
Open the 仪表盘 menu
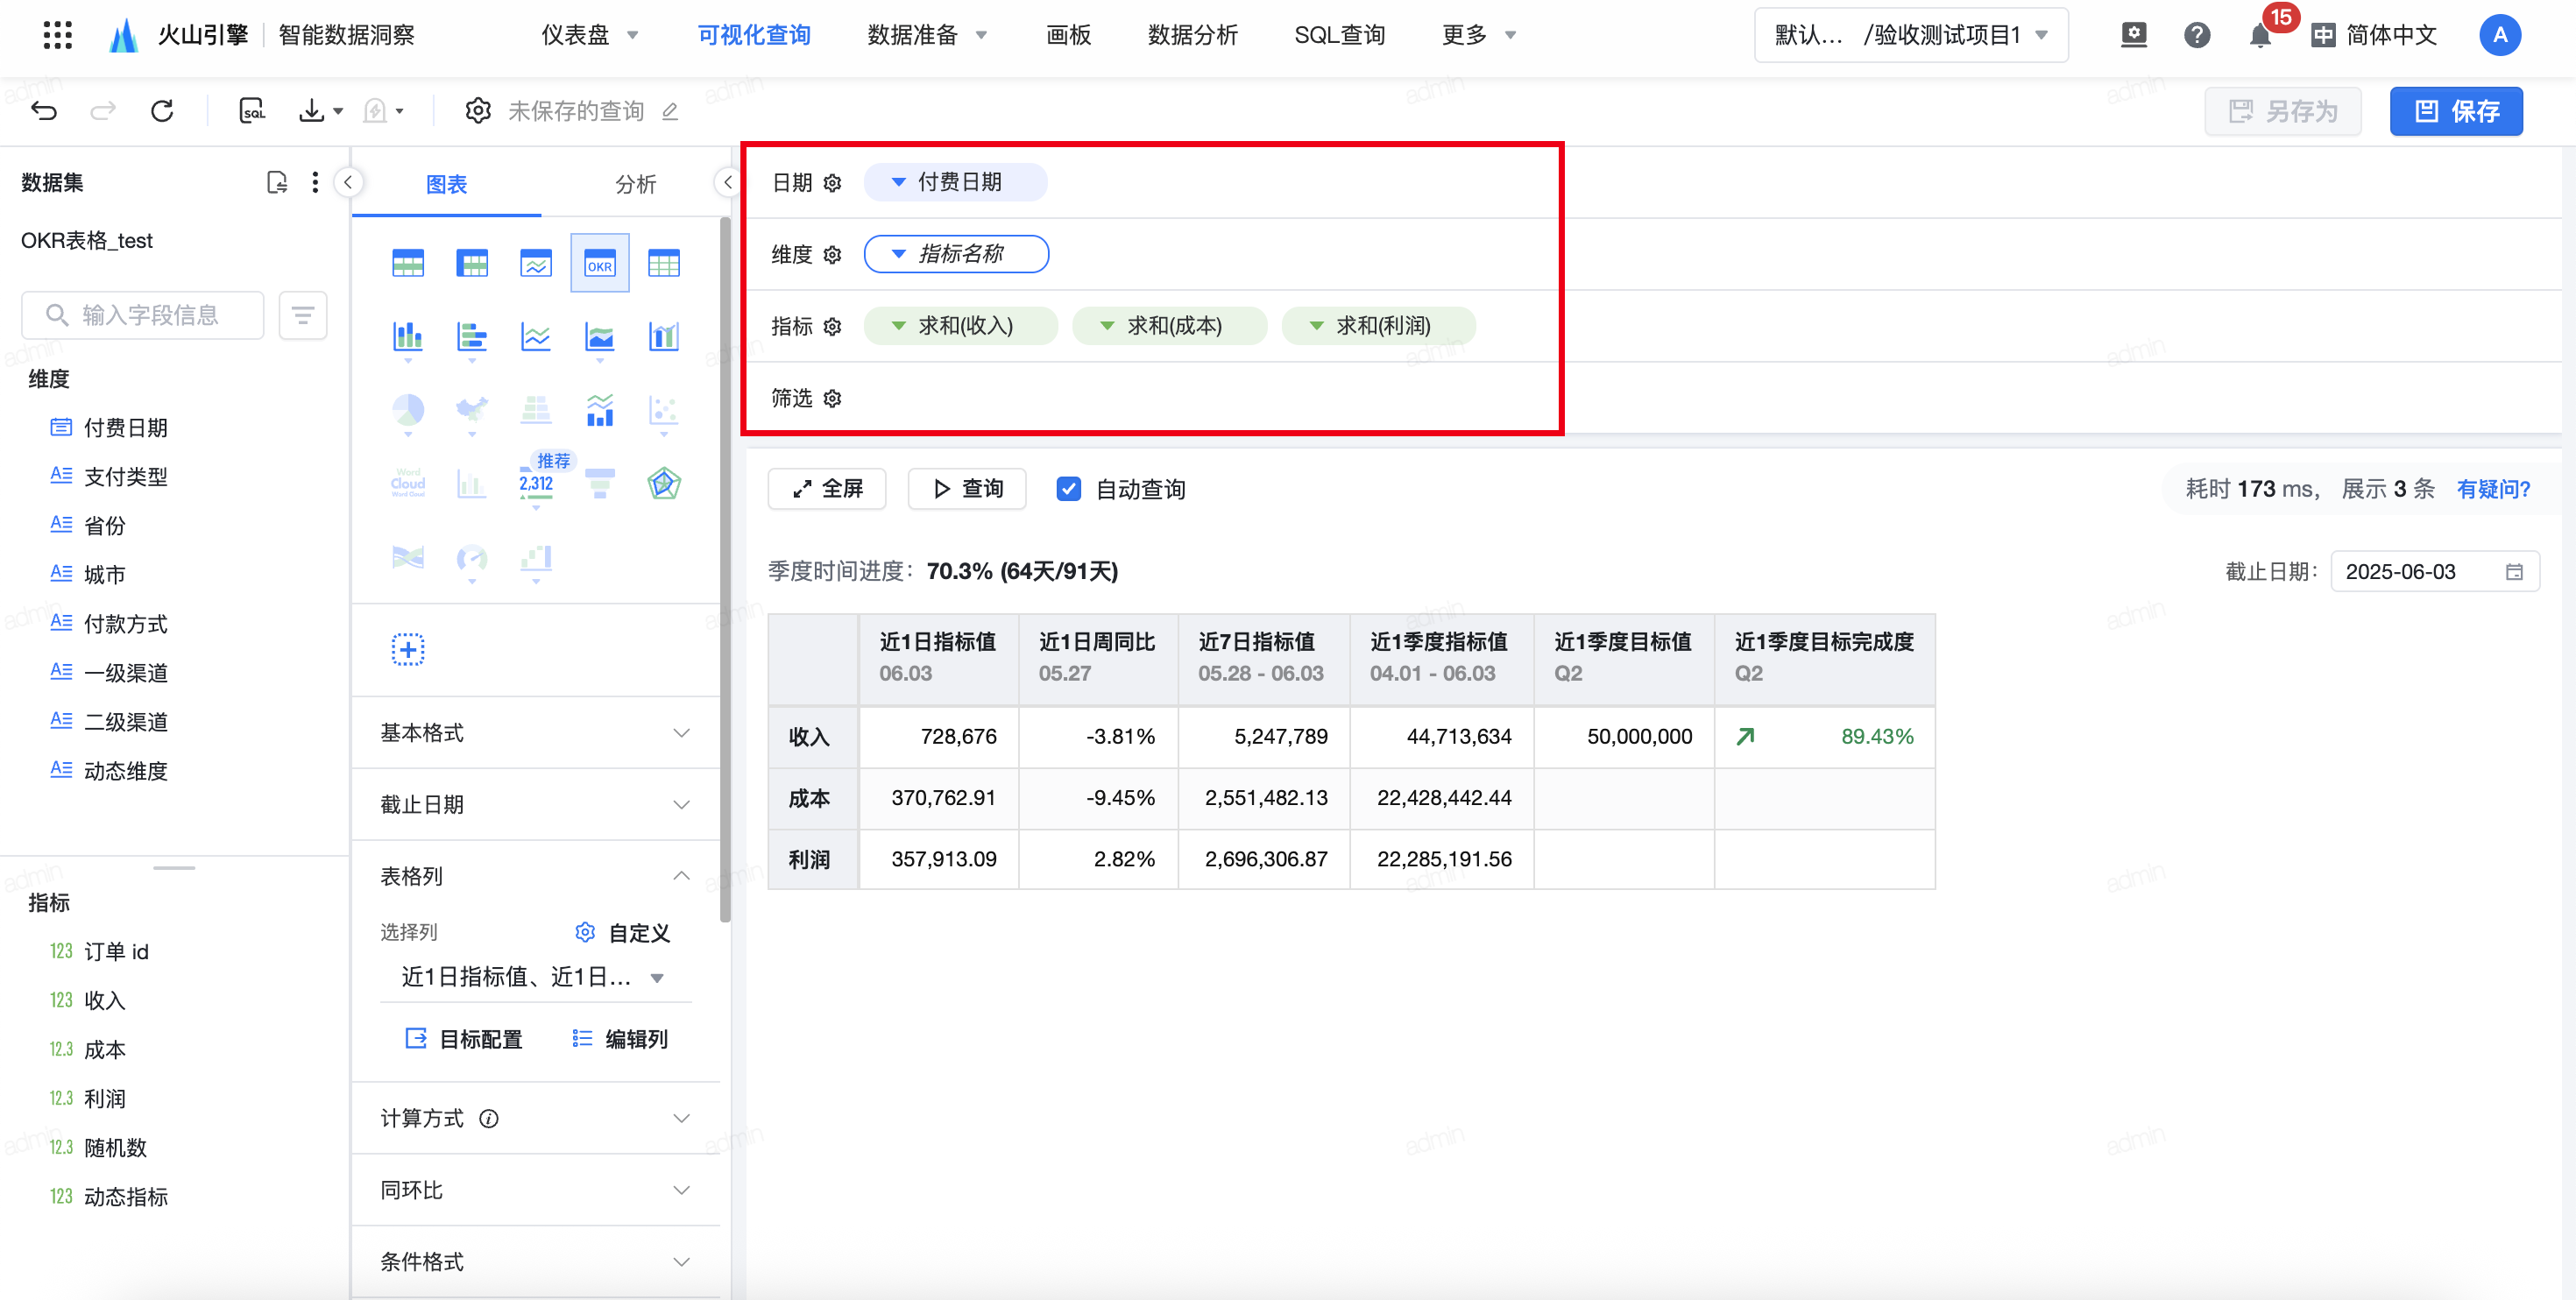point(590,35)
